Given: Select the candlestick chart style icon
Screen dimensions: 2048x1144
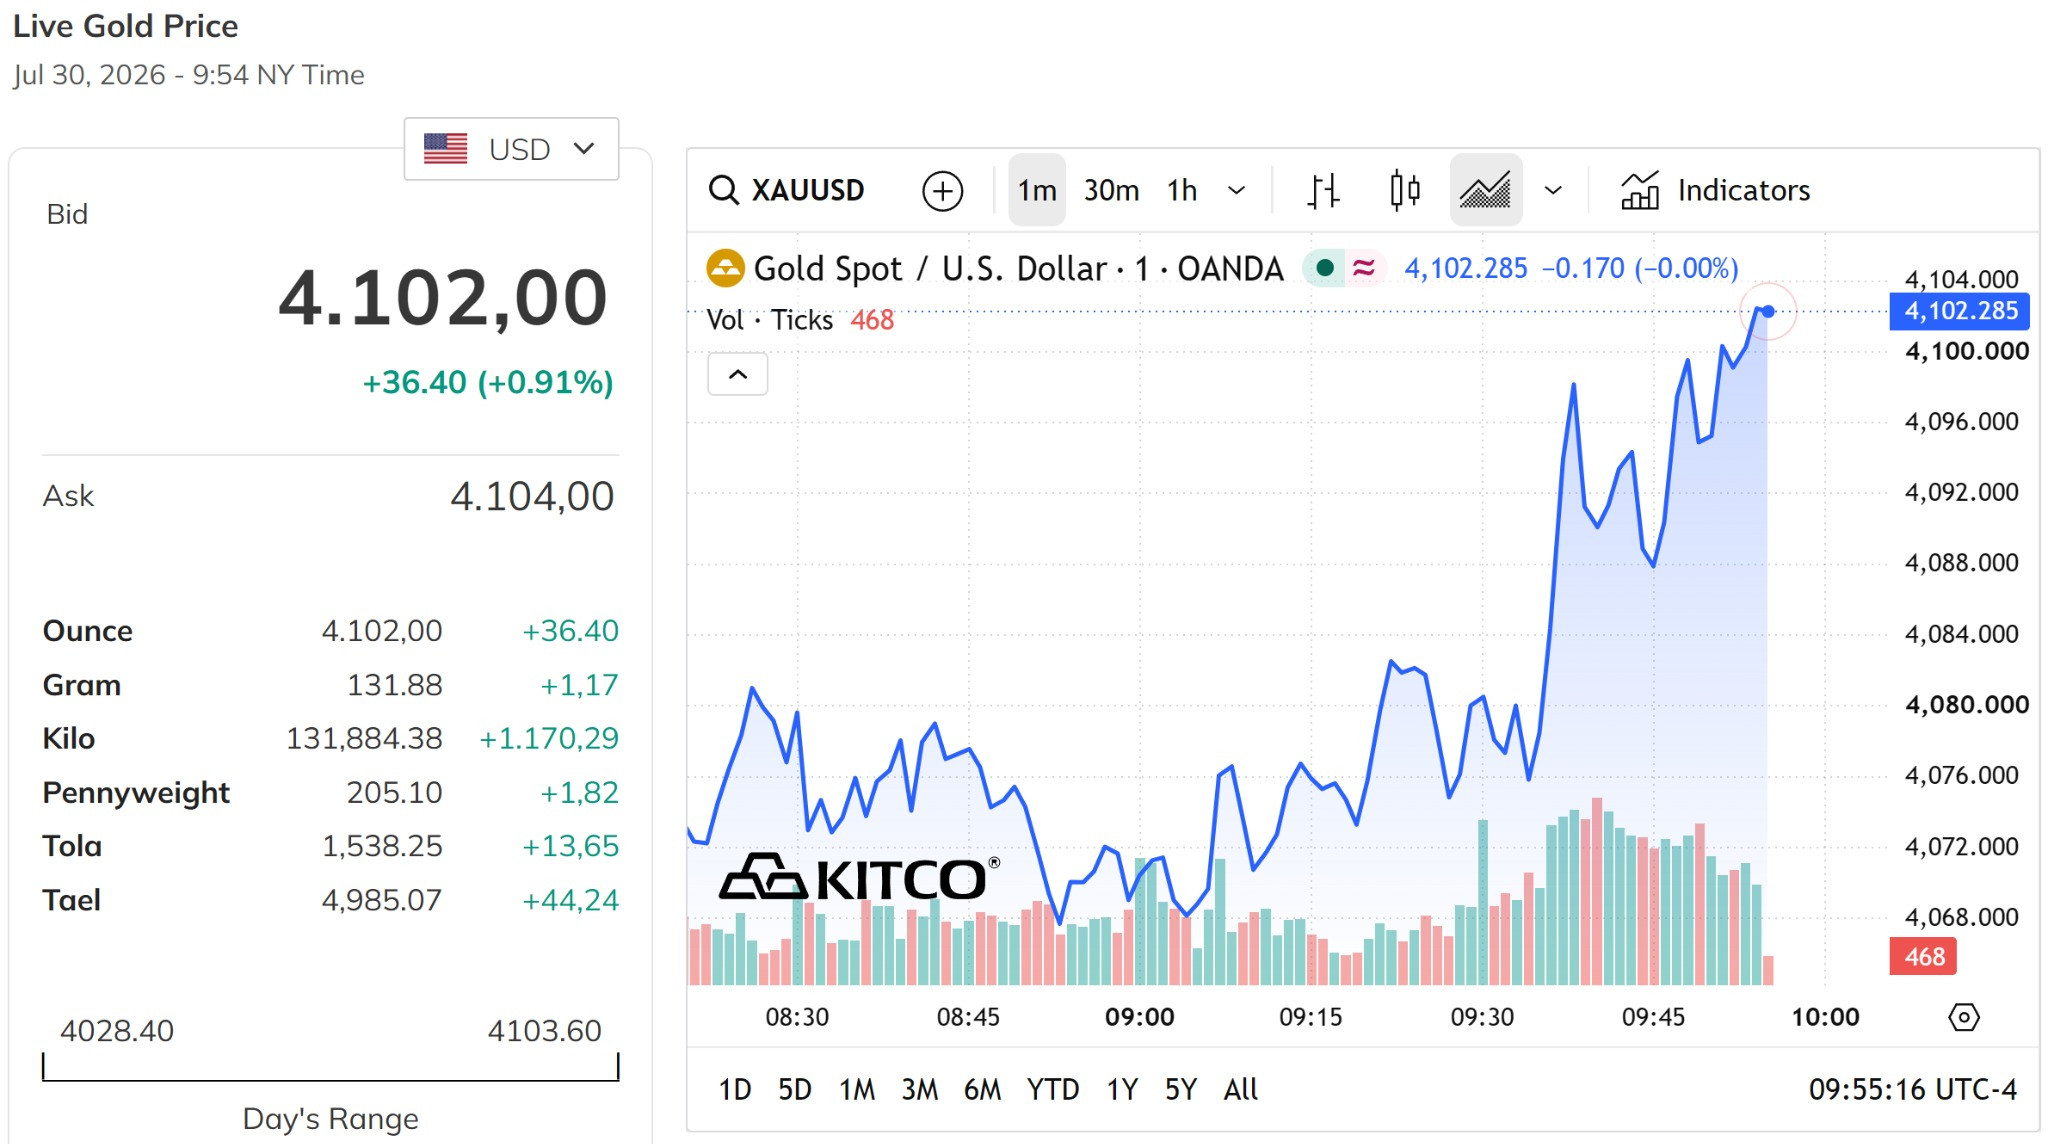Looking at the screenshot, I should (x=1405, y=190).
